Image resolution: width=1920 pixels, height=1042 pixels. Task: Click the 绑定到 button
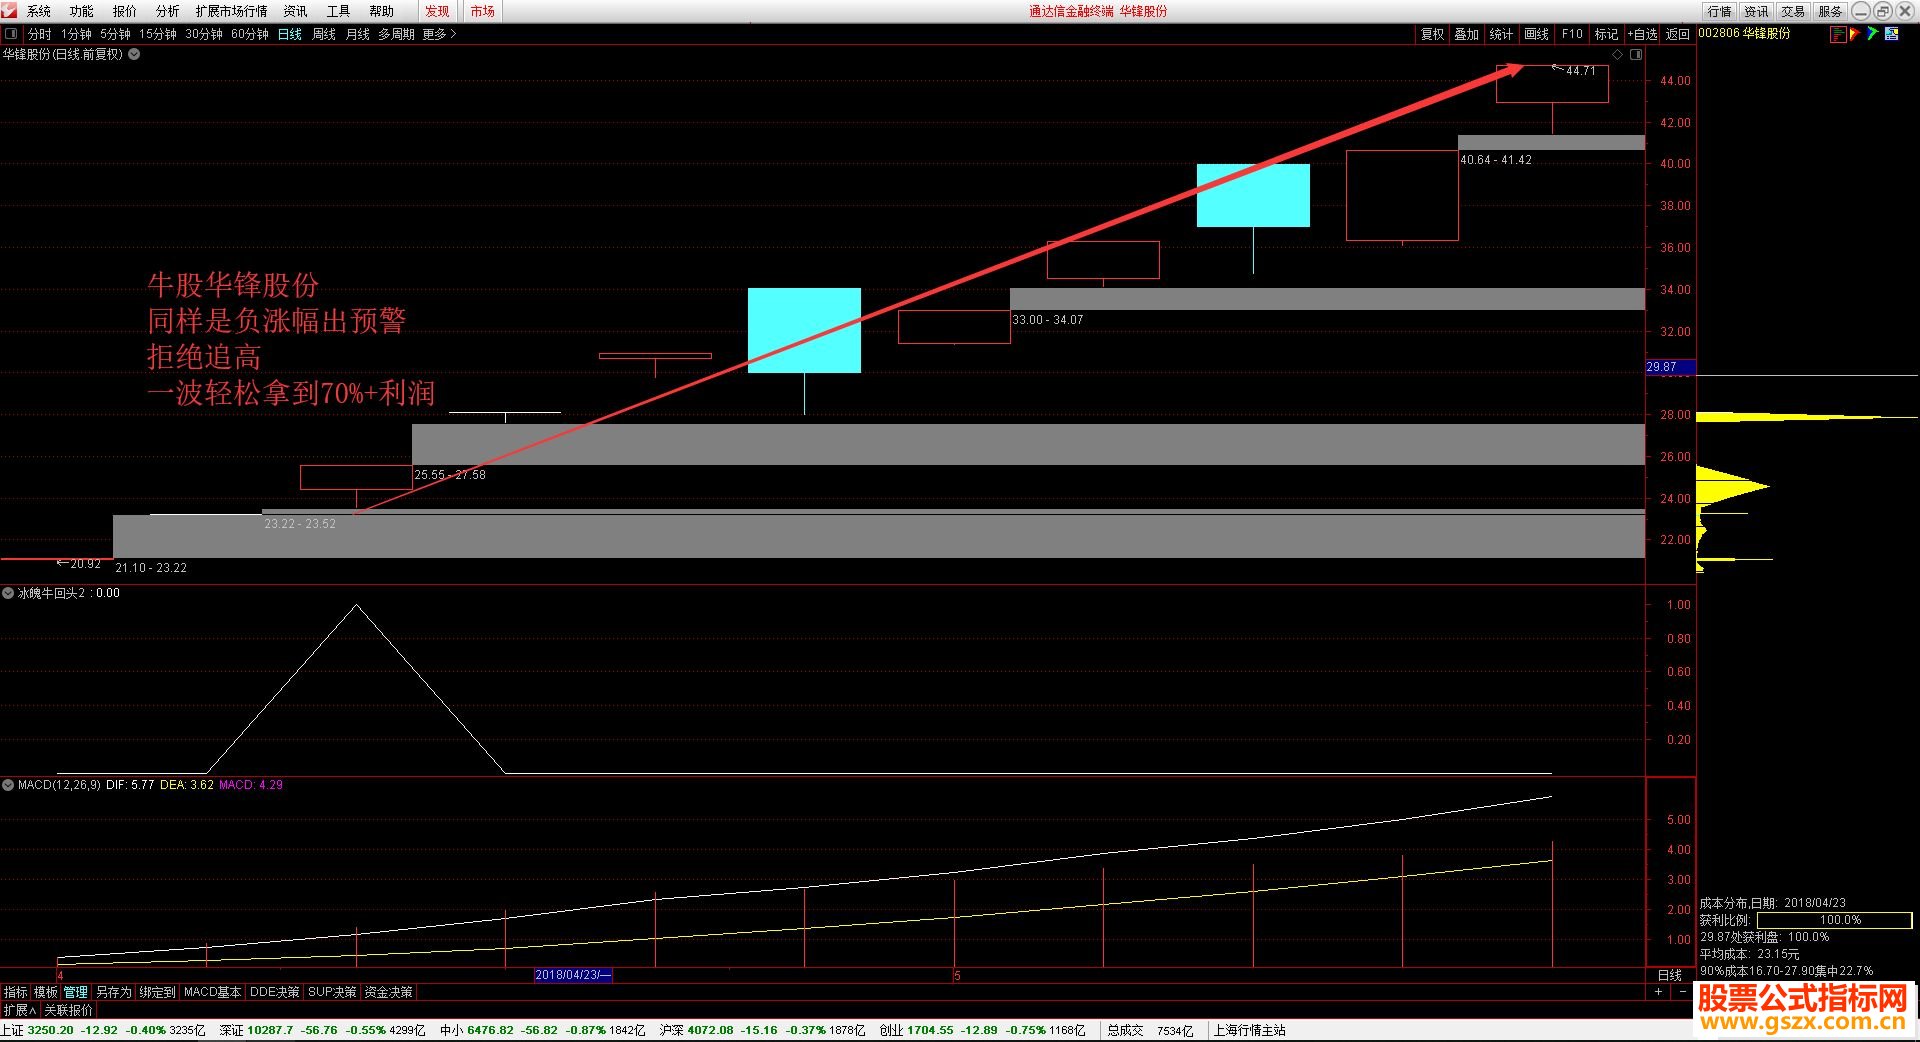[x=158, y=992]
